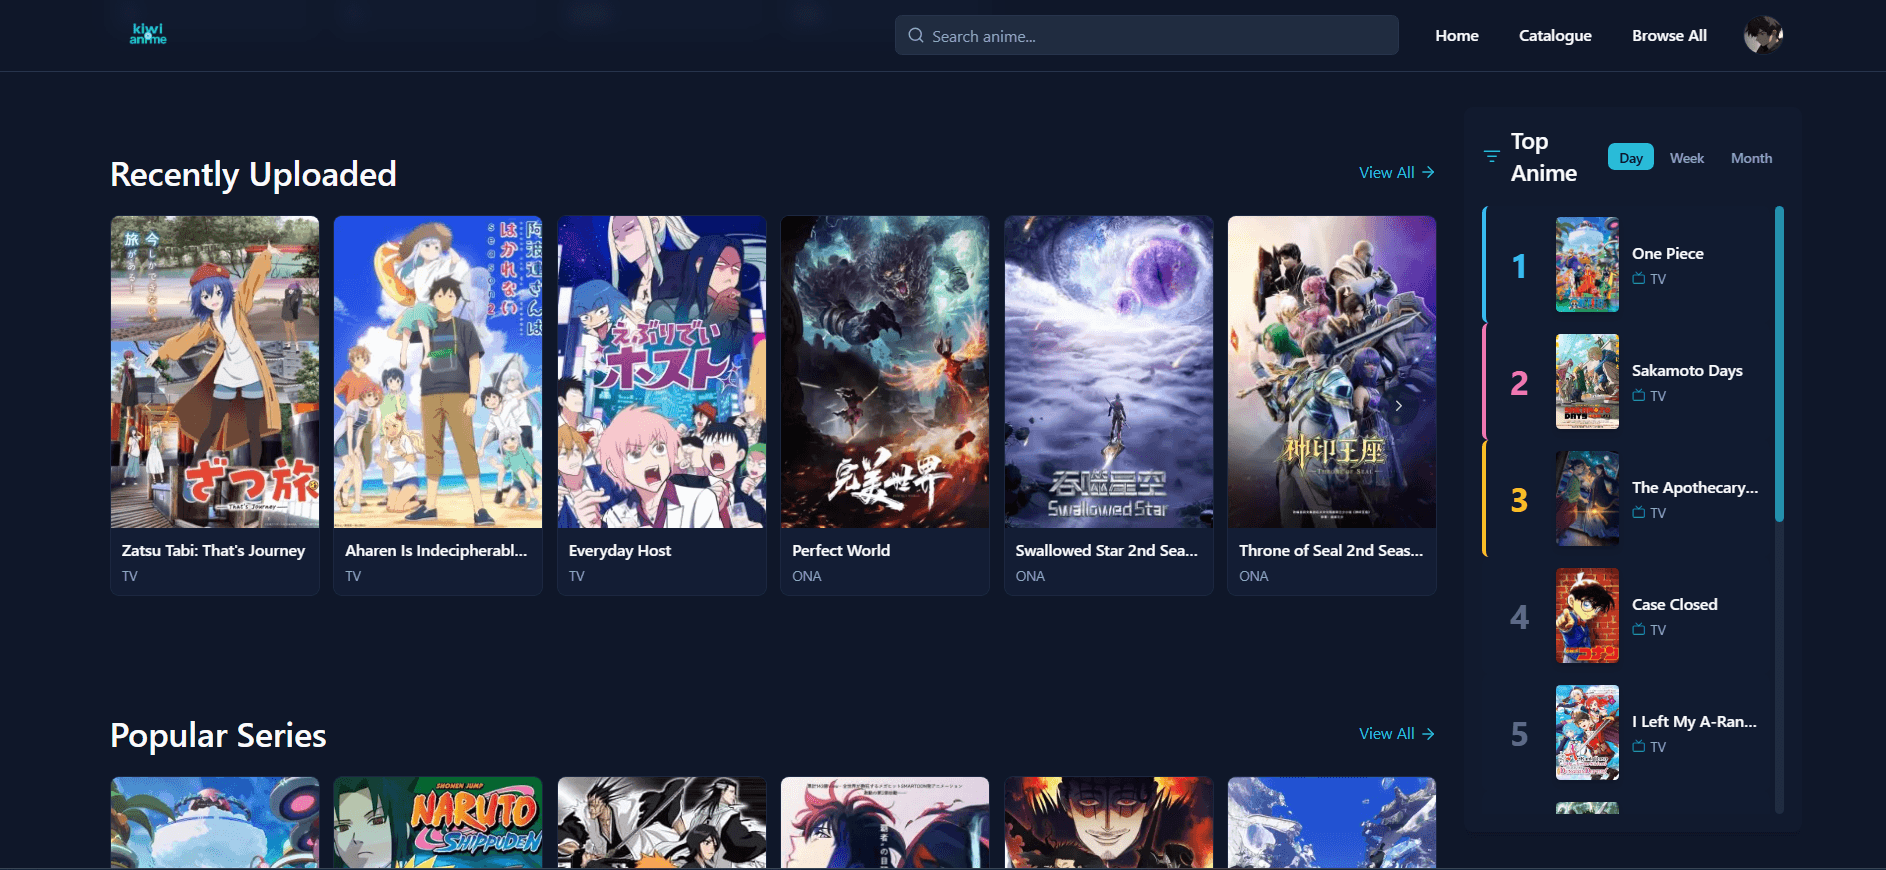
Task: Open the Perfect World poster
Action: pos(885,372)
